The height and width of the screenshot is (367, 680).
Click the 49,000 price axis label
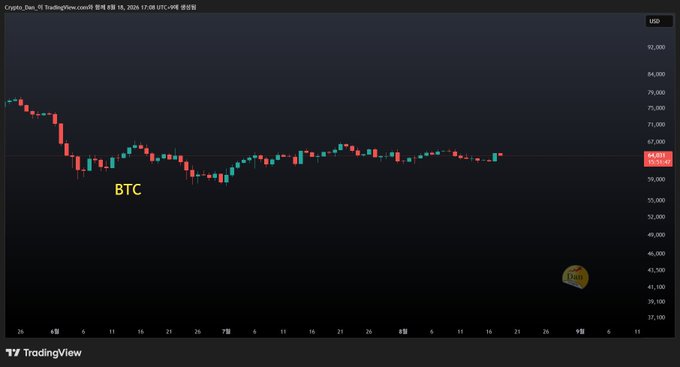point(656,235)
